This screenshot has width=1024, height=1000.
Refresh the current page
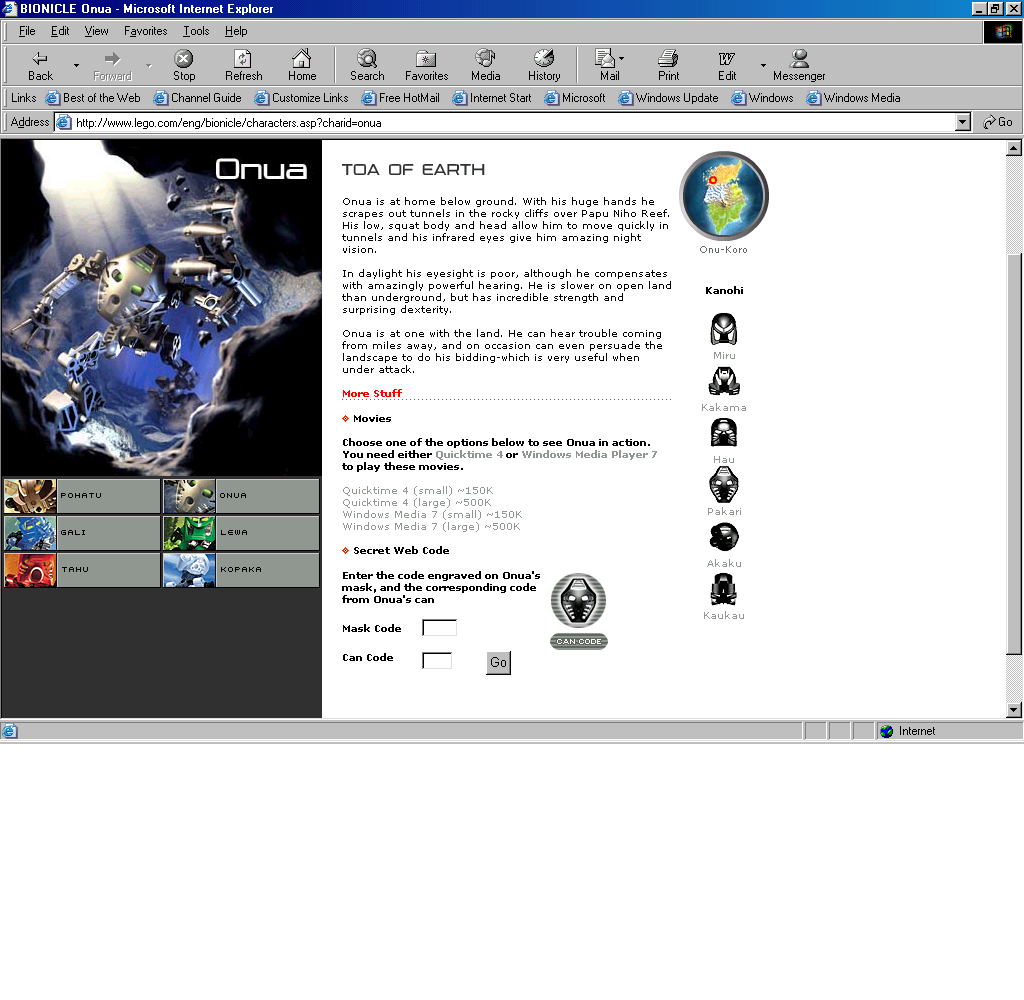click(243, 65)
